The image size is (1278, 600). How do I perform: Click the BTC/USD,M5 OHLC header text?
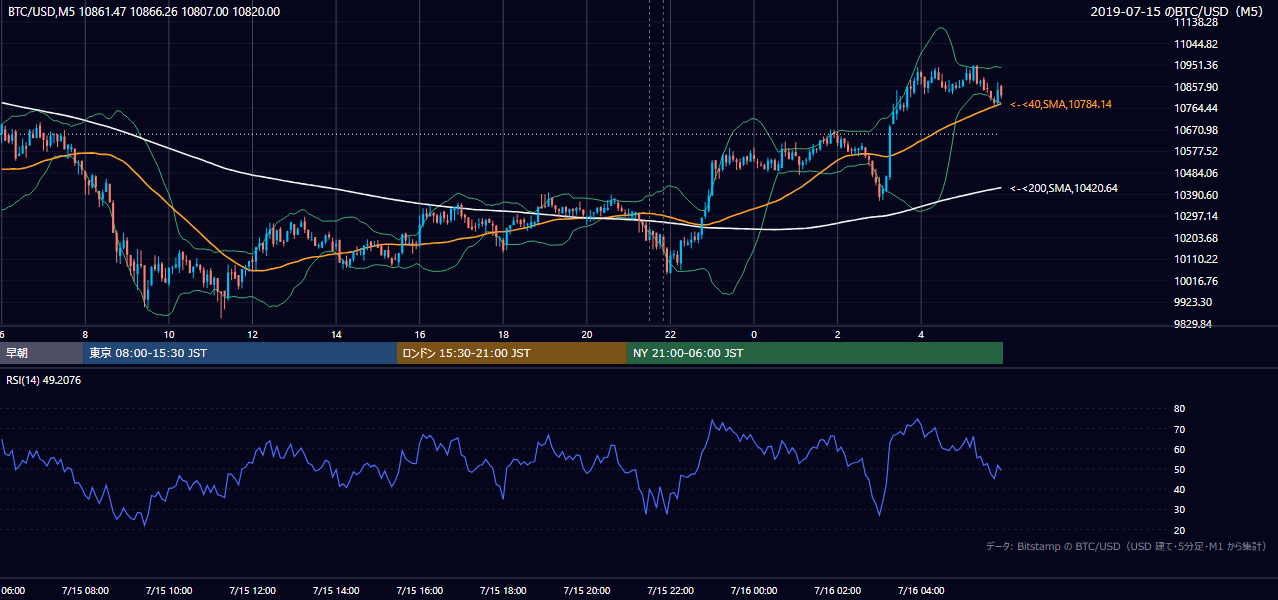click(144, 12)
